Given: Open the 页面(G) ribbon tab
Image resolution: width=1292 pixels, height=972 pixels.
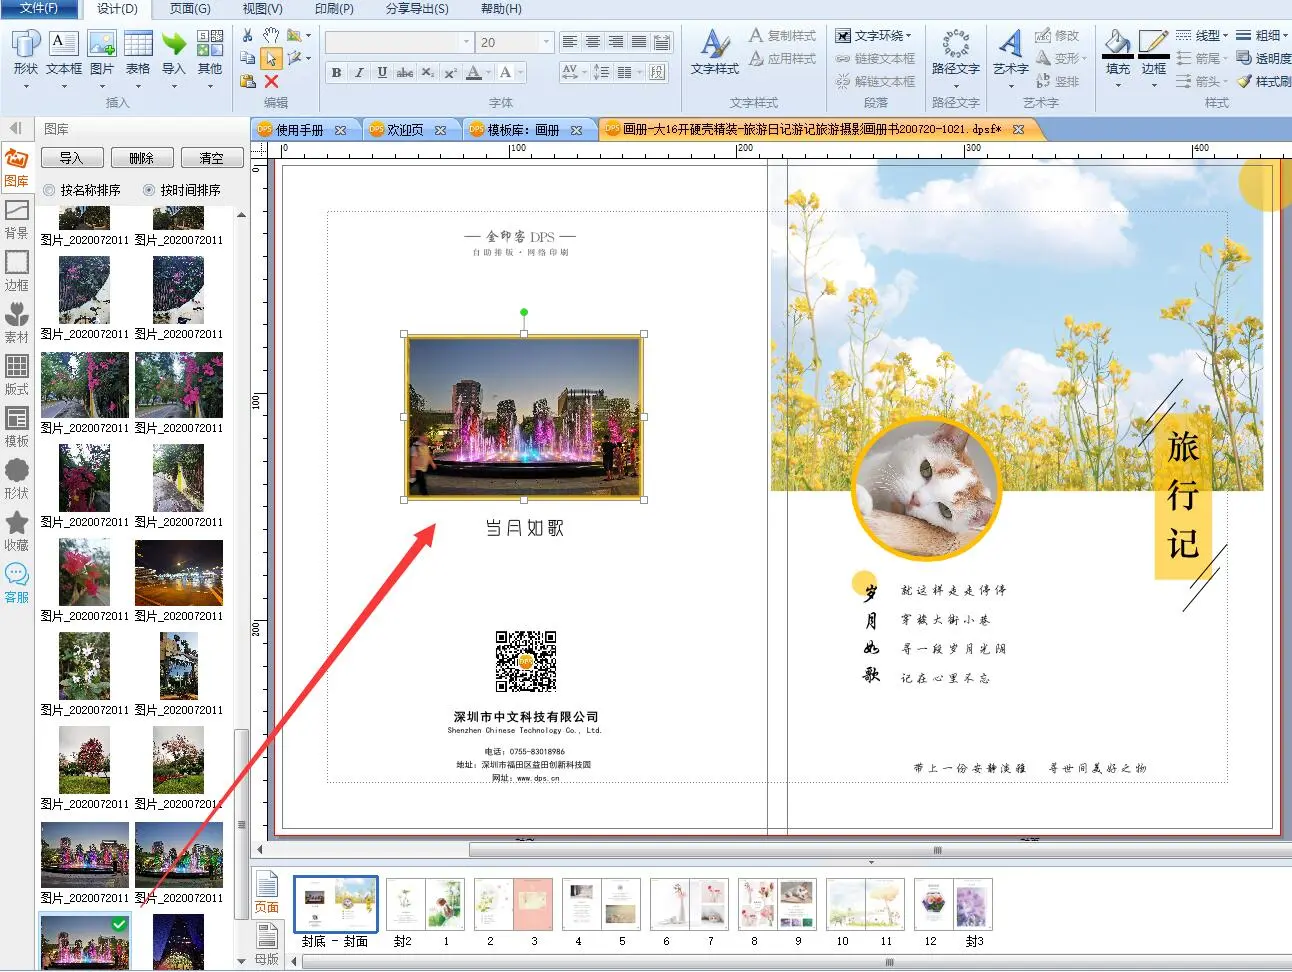Looking at the screenshot, I should coord(190,9).
